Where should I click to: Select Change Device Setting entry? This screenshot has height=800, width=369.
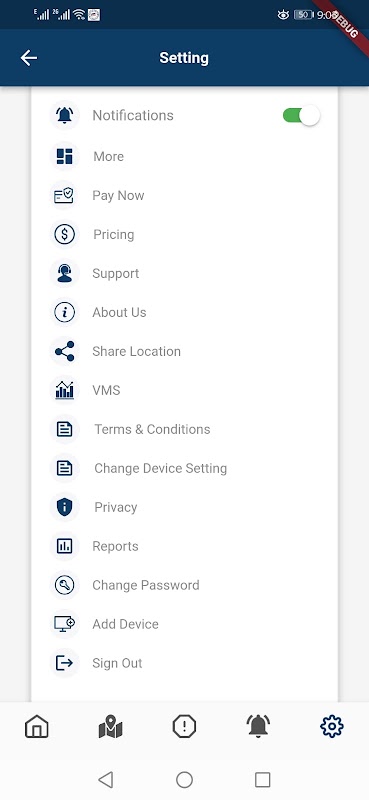tap(160, 468)
